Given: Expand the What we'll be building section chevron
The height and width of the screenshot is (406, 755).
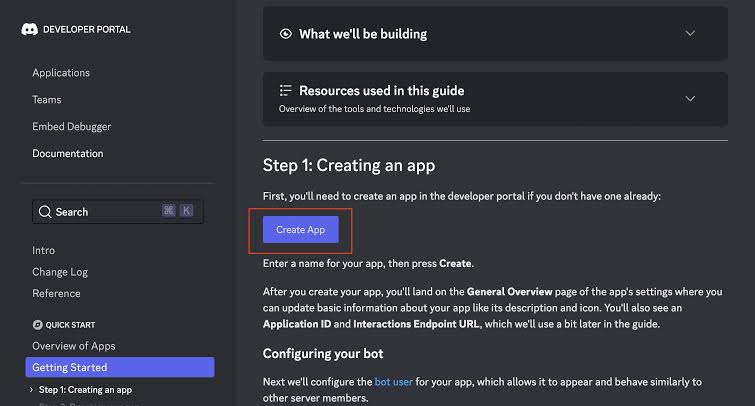Looking at the screenshot, I should 690,33.
